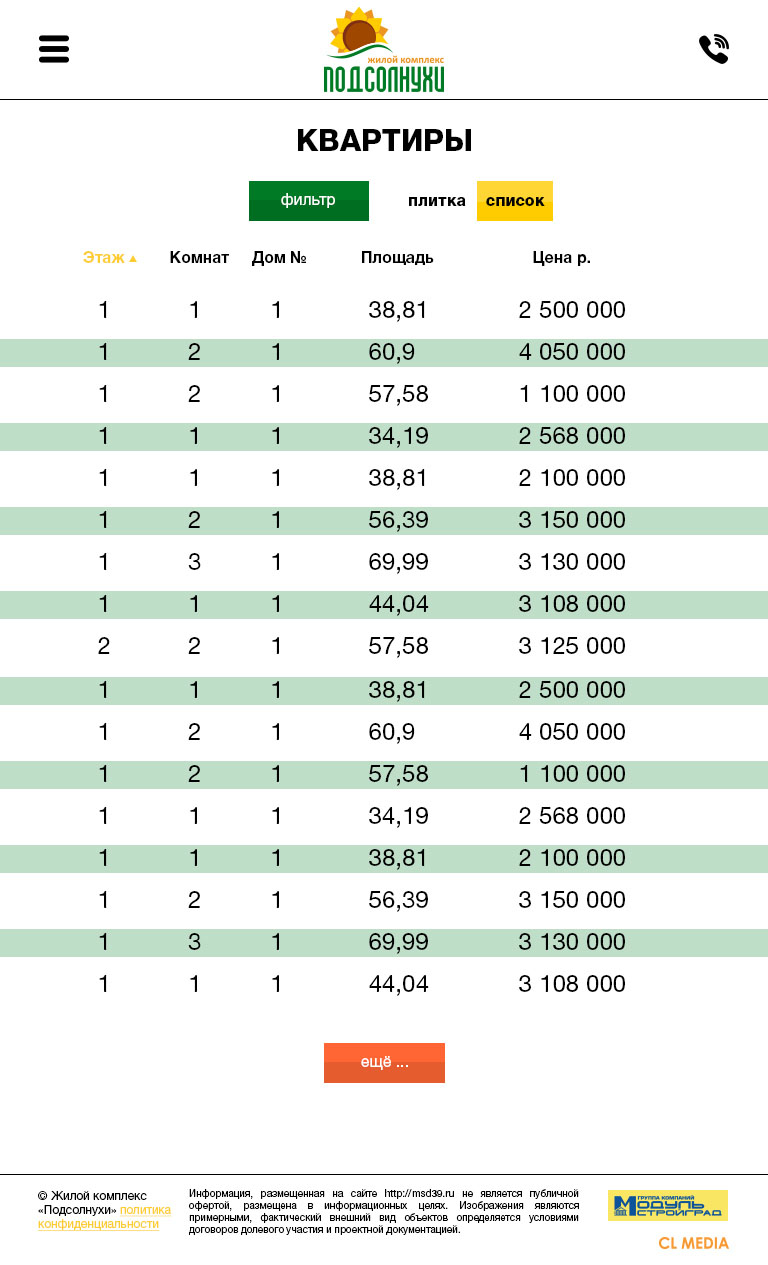768x1265 pixels.
Task: Select the apartment priced 2 568 000 in the upper green row
Action: 384,437
